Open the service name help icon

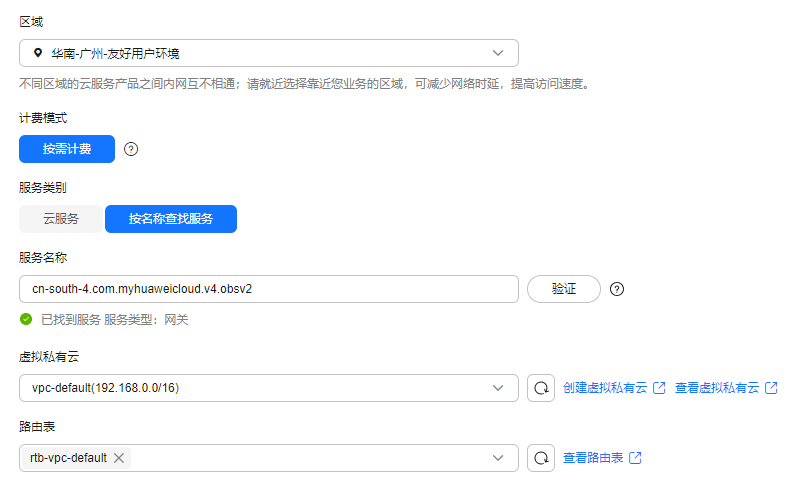pyautogui.click(x=617, y=289)
